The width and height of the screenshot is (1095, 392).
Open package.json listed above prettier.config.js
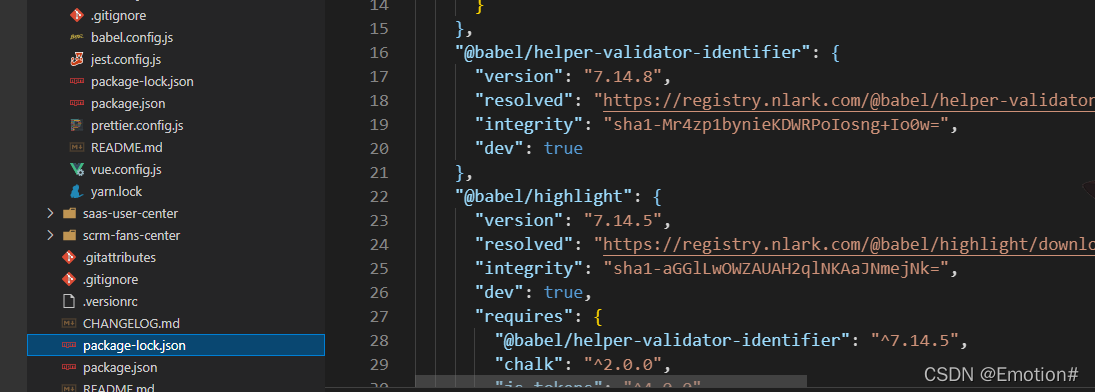point(128,104)
